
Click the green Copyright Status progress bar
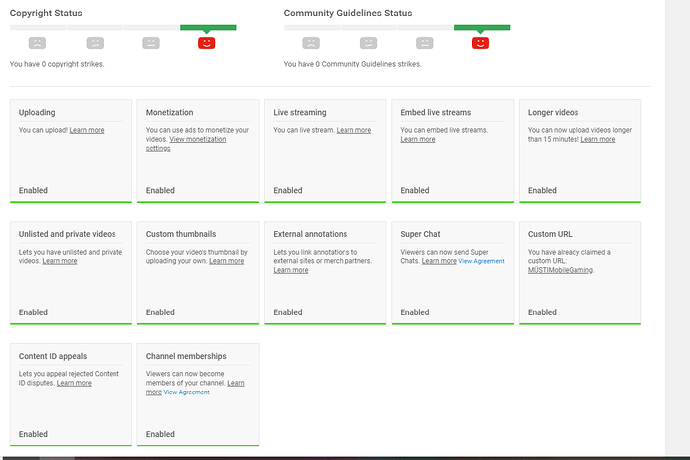[x=208, y=28]
